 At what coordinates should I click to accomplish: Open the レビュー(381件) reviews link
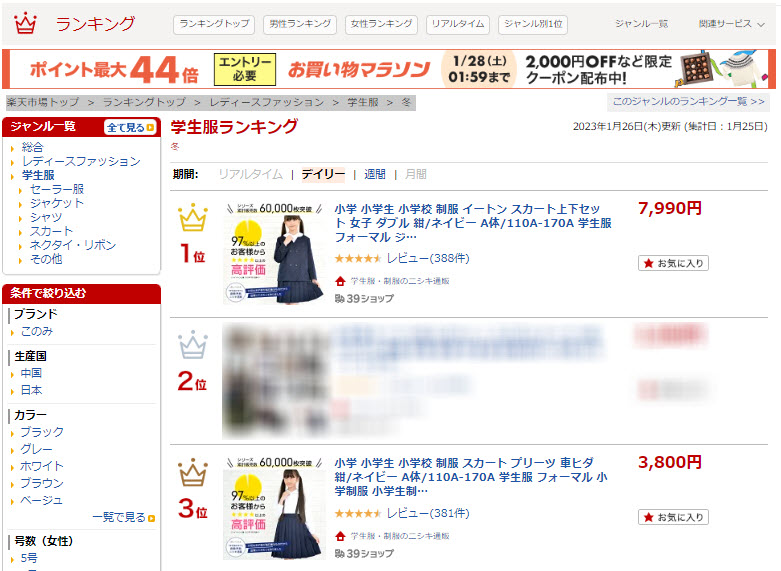coord(428,513)
